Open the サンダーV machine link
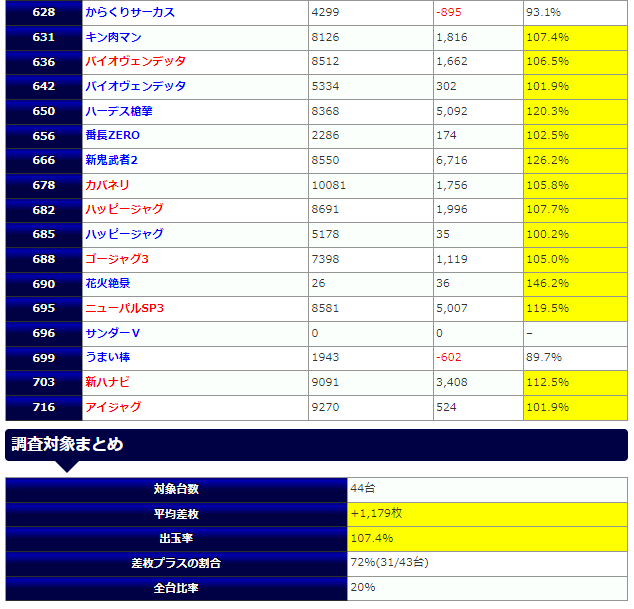This screenshot has height=609, width=634. (113, 333)
